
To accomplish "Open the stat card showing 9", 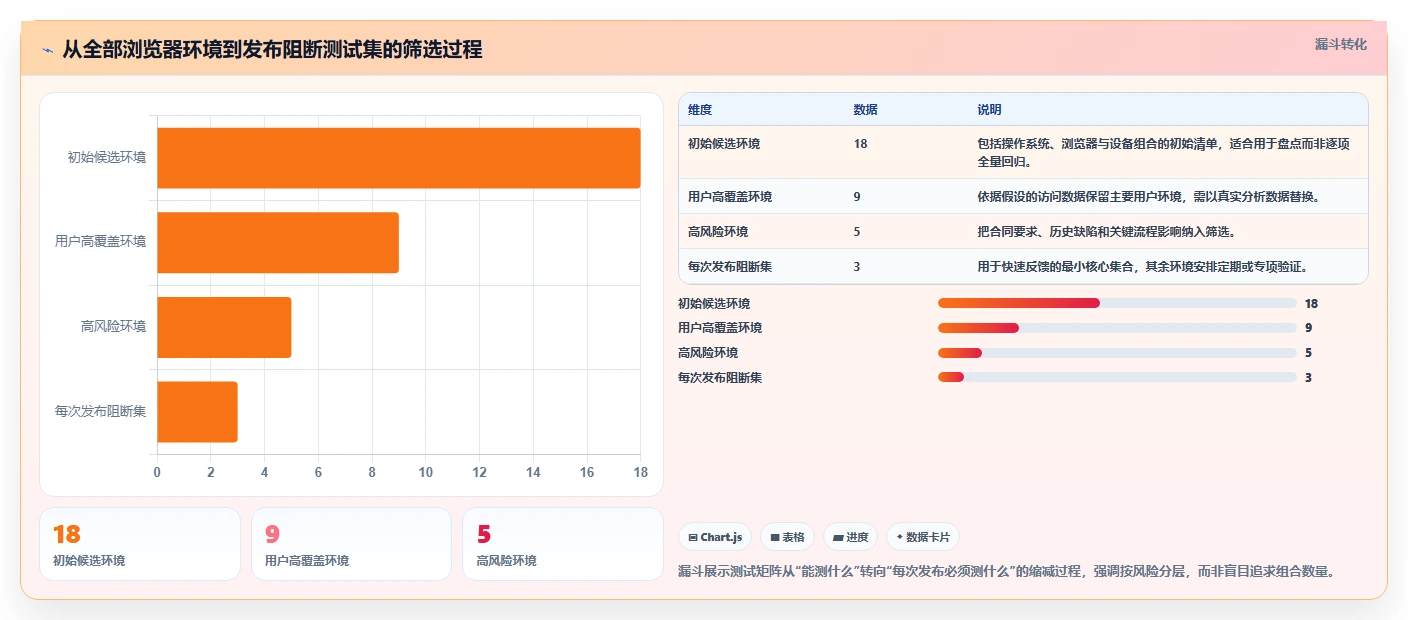I will tap(352, 544).
